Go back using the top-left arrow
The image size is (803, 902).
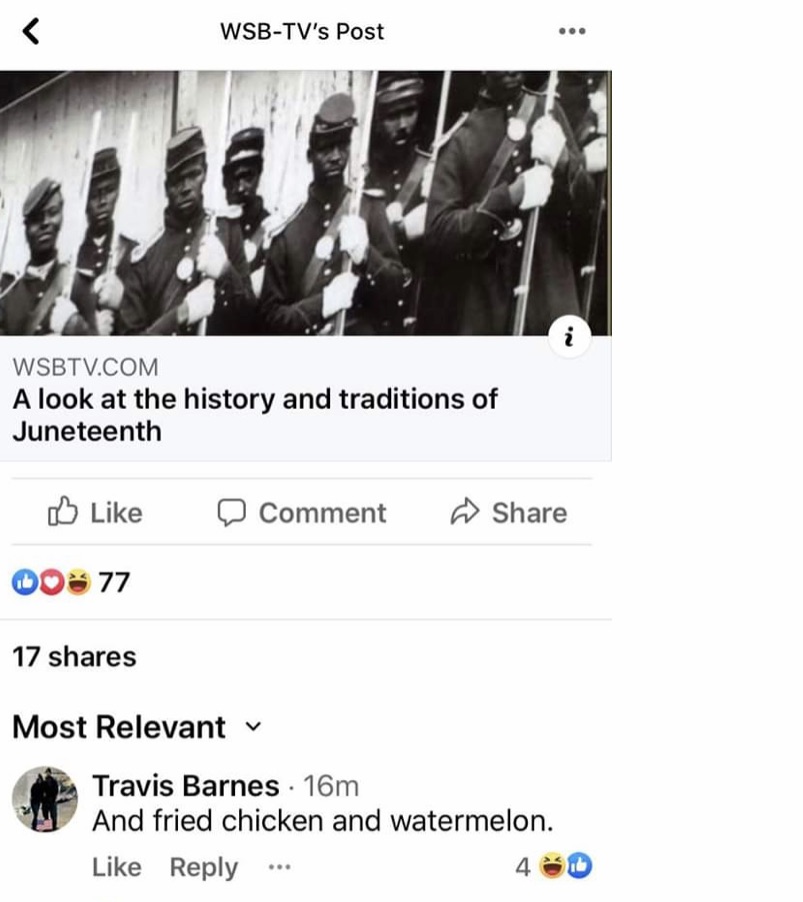[x=31, y=31]
